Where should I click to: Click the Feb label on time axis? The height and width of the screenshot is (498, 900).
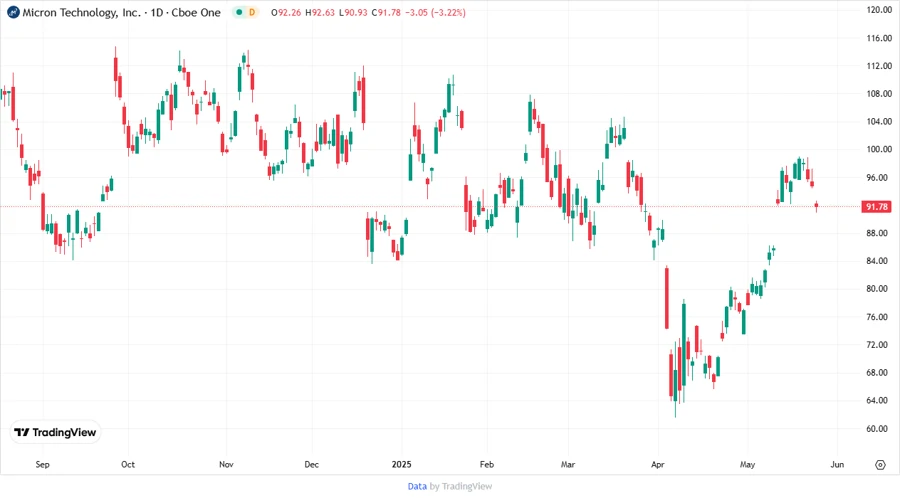click(487, 464)
